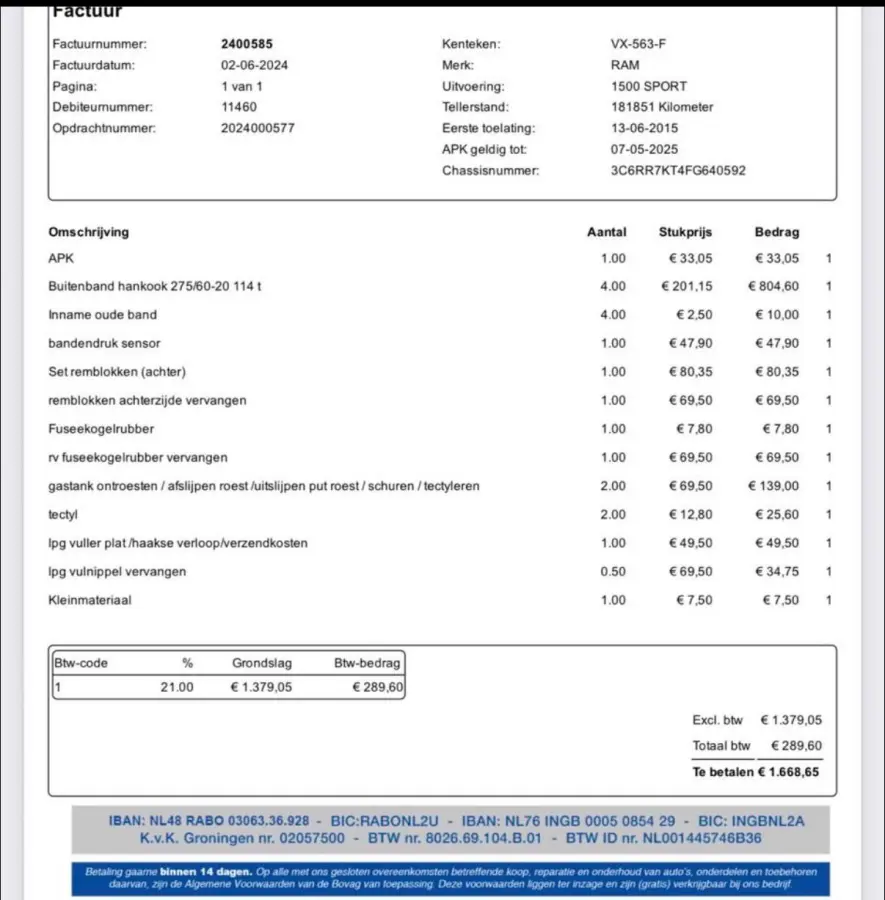The image size is (885, 900).
Task: Click the quantity 0.50 for lpg vulnippel
Action: (x=613, y=572)
